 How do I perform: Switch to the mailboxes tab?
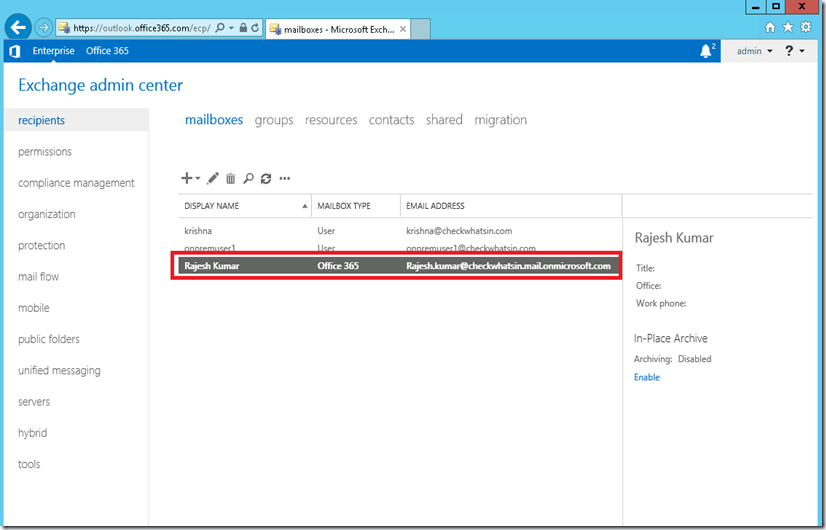(214, 120)
